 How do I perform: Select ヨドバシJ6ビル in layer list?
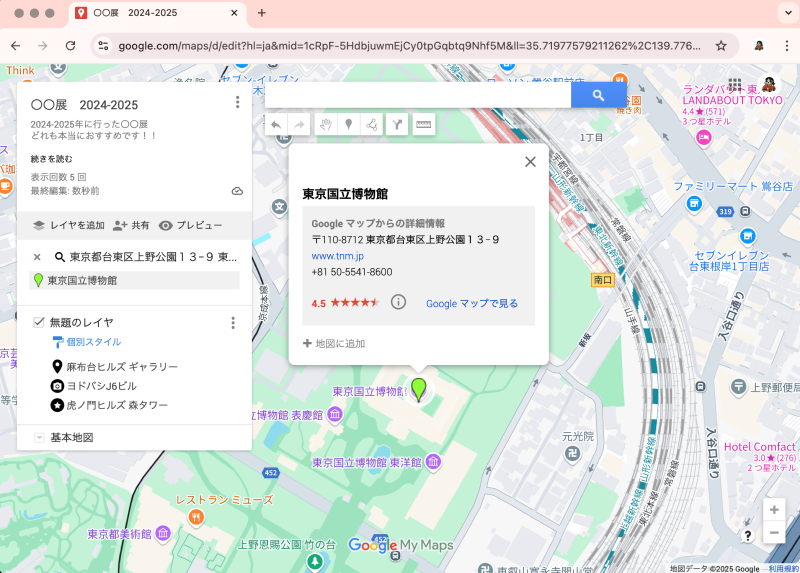(x=94, y=386)
